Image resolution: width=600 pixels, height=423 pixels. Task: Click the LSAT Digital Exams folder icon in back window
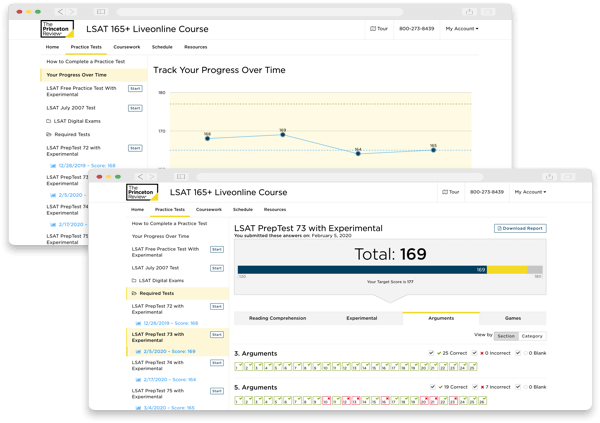click(x=49, y=120)
